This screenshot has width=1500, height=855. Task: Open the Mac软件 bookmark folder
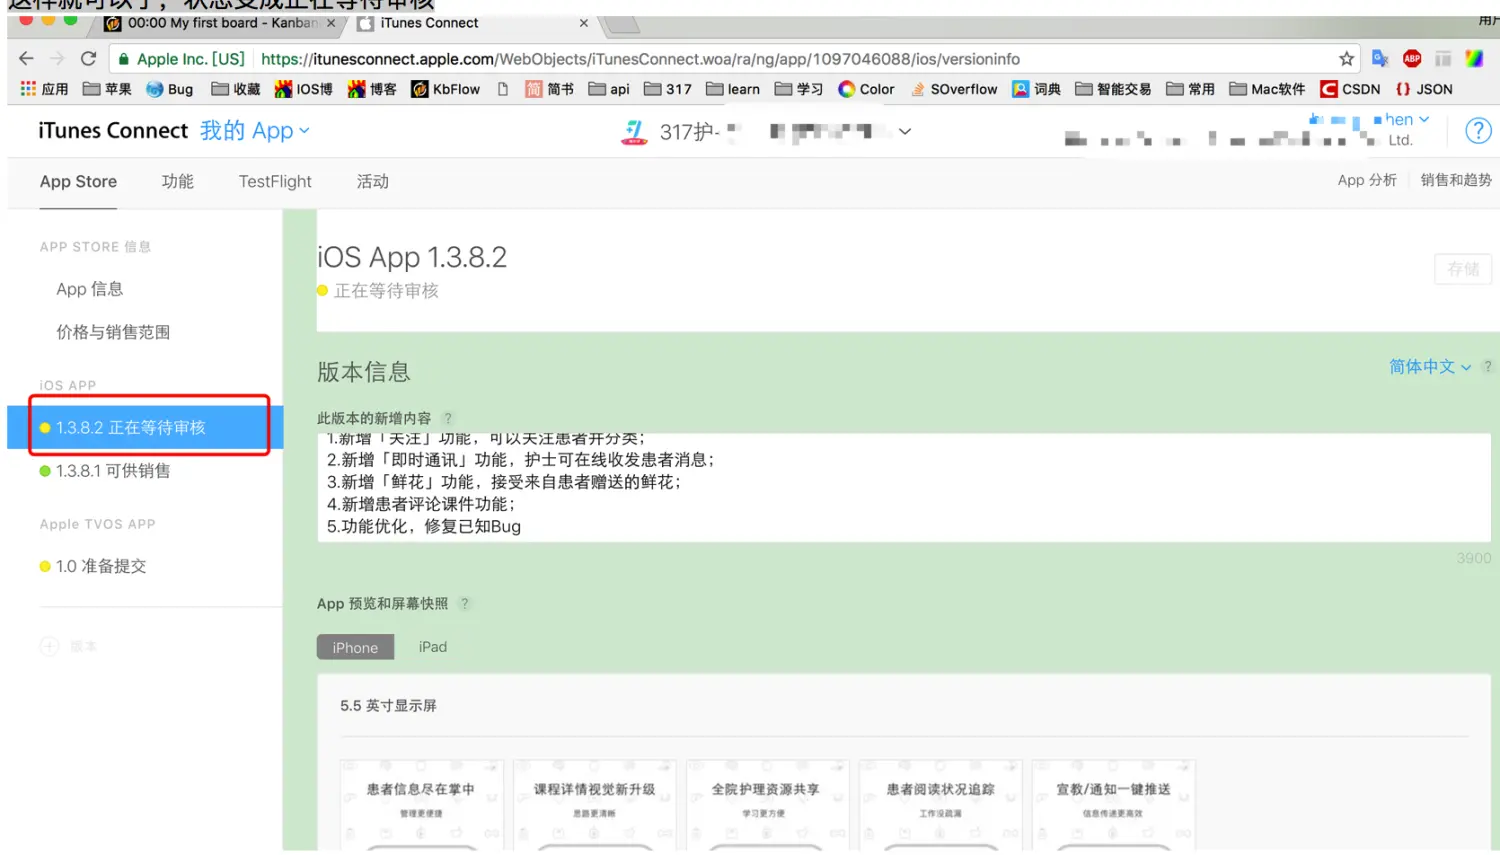[1267, 89]
